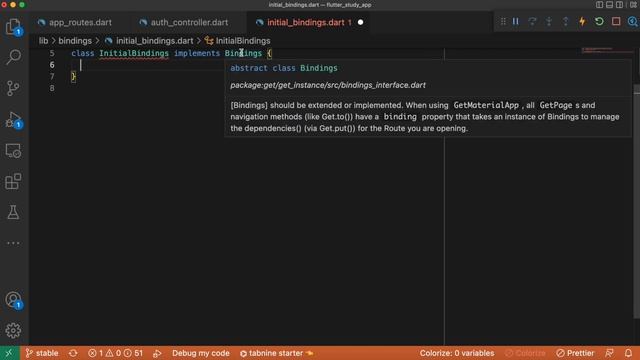Image resolution: width=640 pixels, height=360 pixels.
Task: Click Debug my code button
Action: (201, 353)
